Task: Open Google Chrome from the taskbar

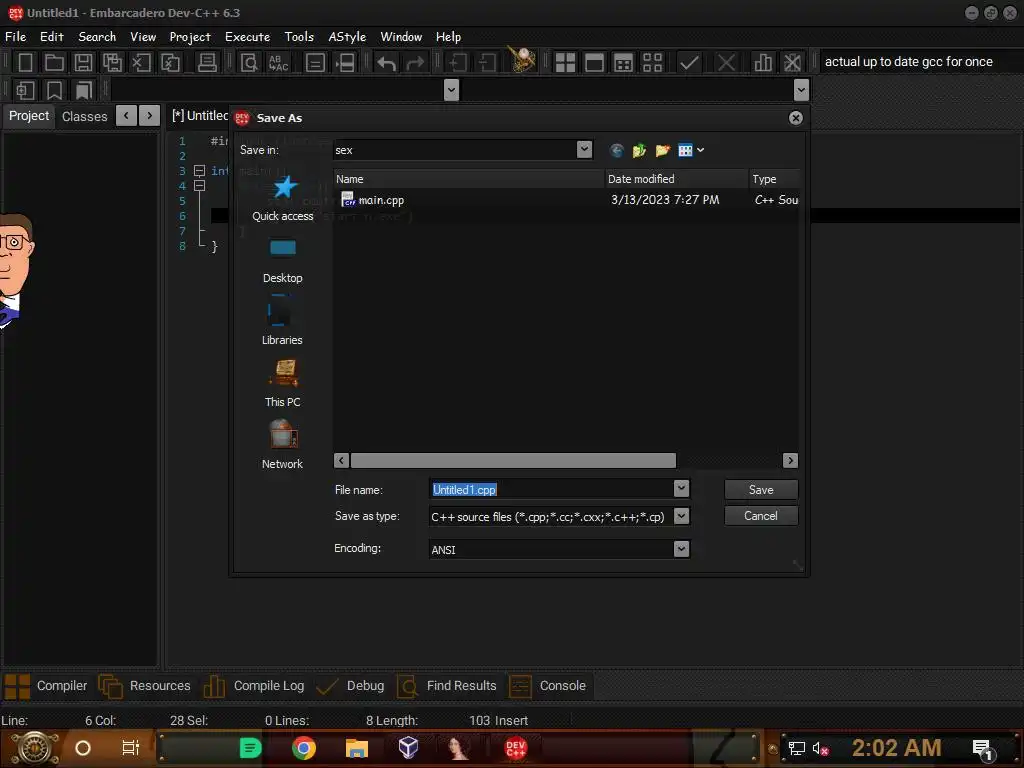Action: pos(304,748)
